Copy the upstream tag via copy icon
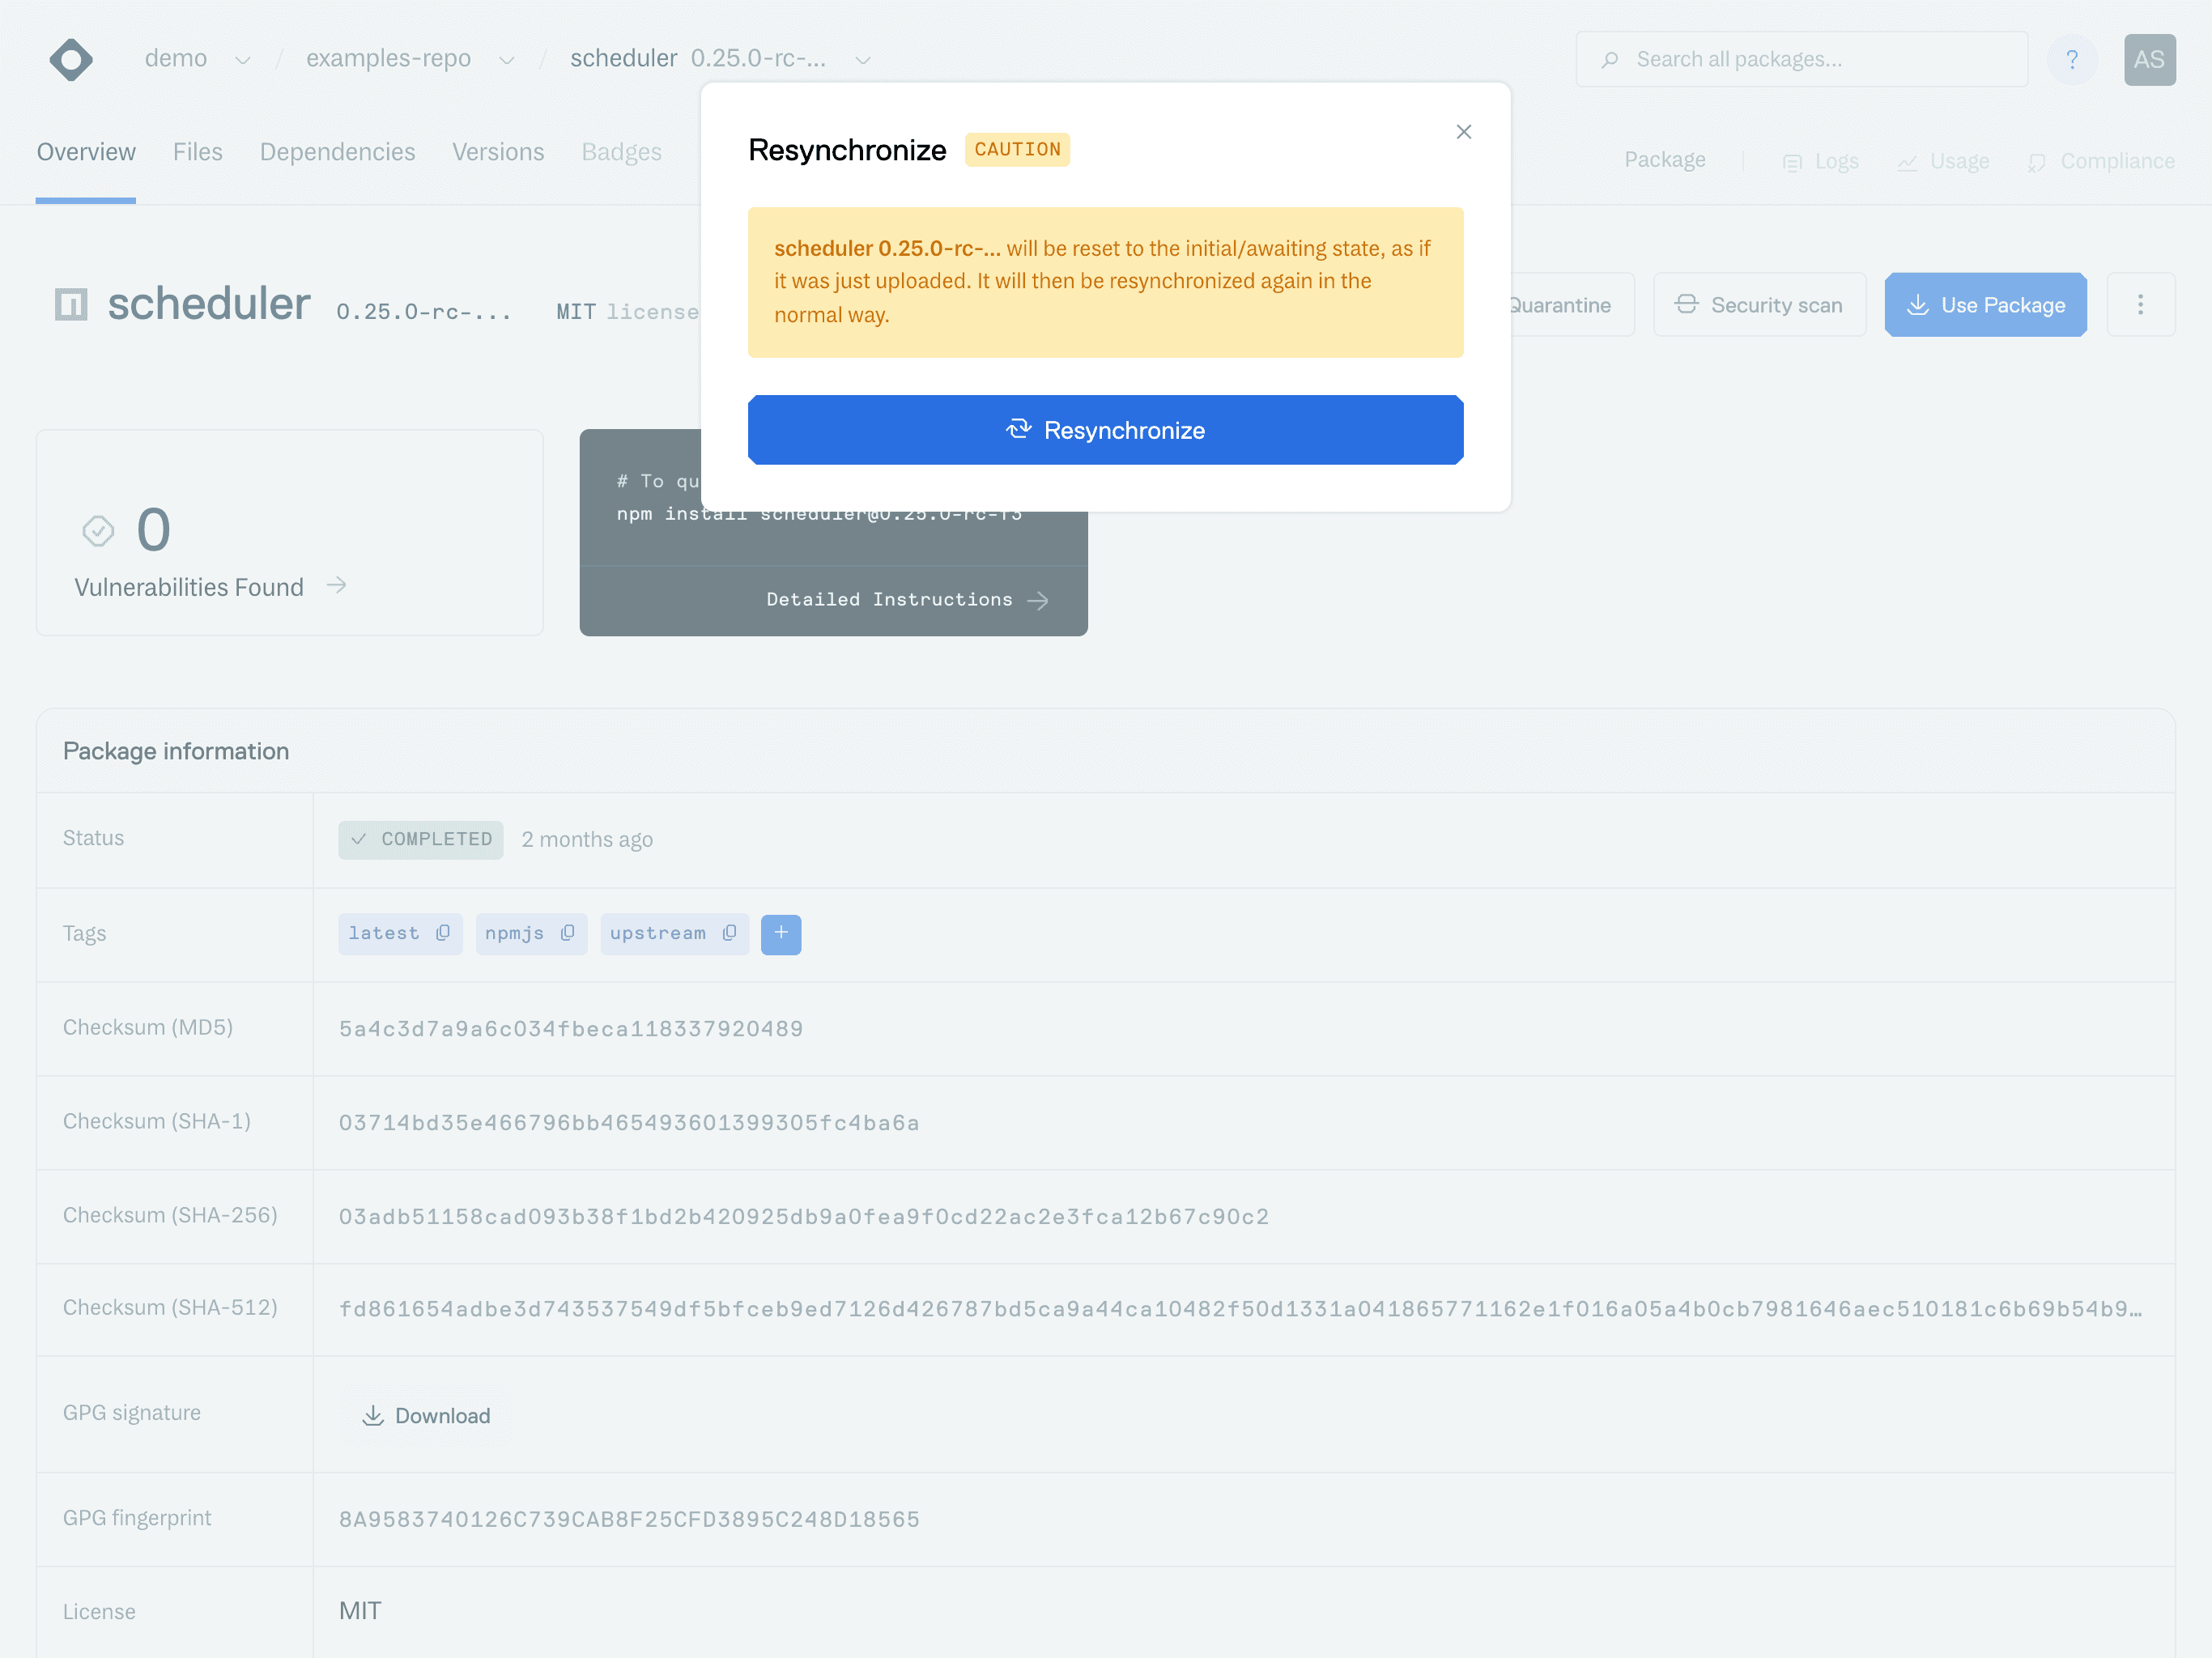 pos(729,933)
